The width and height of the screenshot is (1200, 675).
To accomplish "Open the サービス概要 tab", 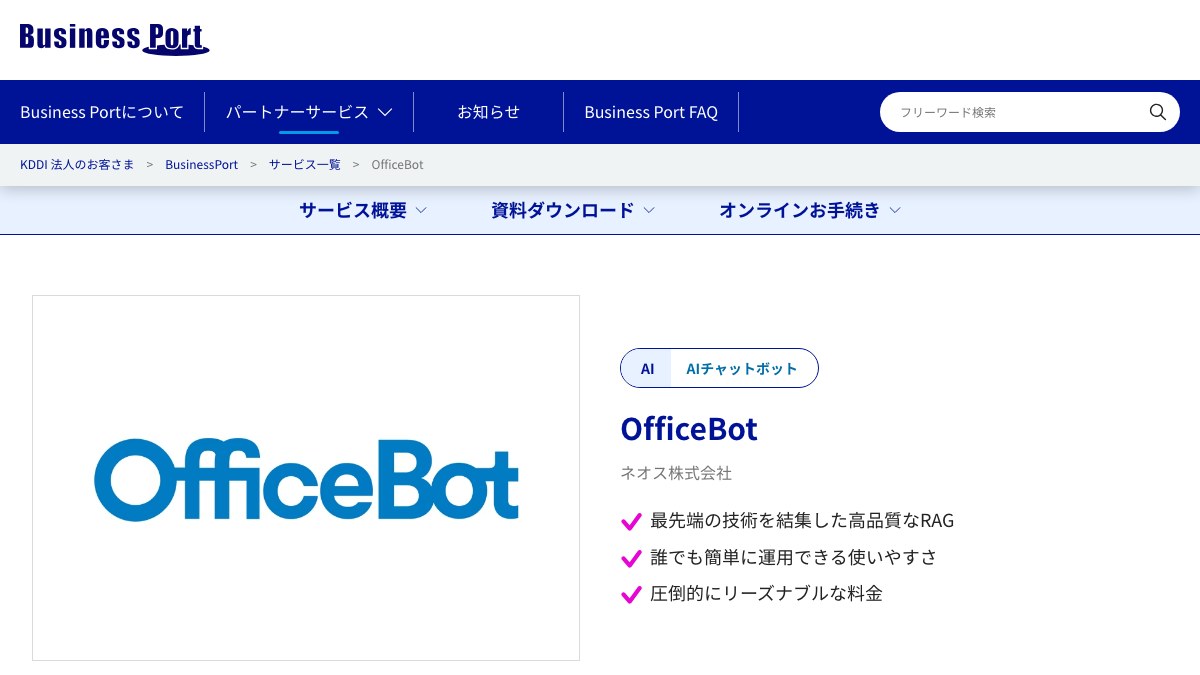I will pyautogui.click(x=353, y=210).
